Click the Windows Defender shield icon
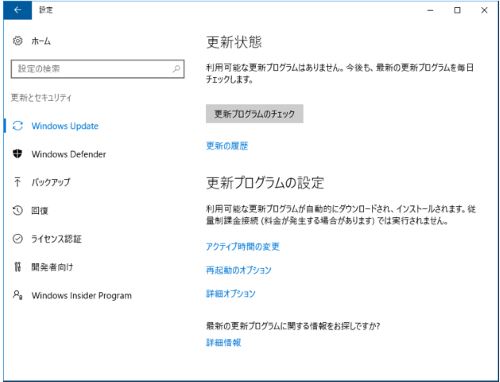 (x=17, y=154)
